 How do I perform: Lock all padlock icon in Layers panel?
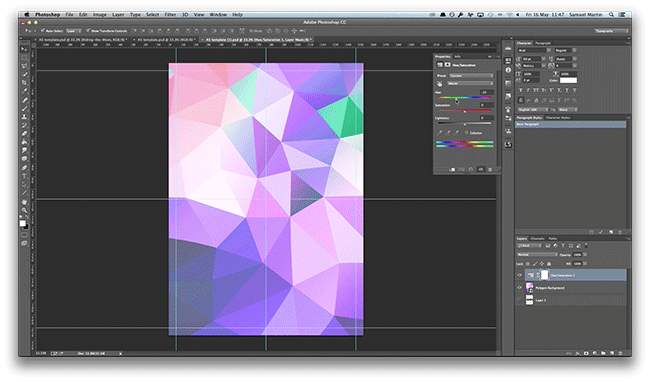click(x=549, y=264)
